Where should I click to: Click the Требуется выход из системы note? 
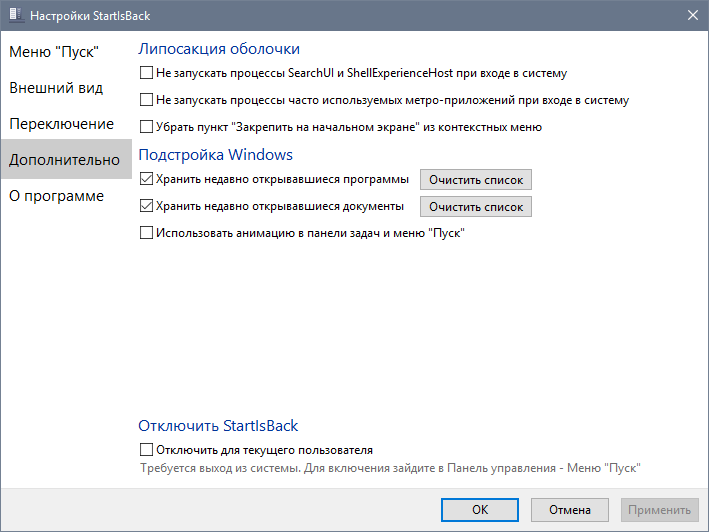390,468
